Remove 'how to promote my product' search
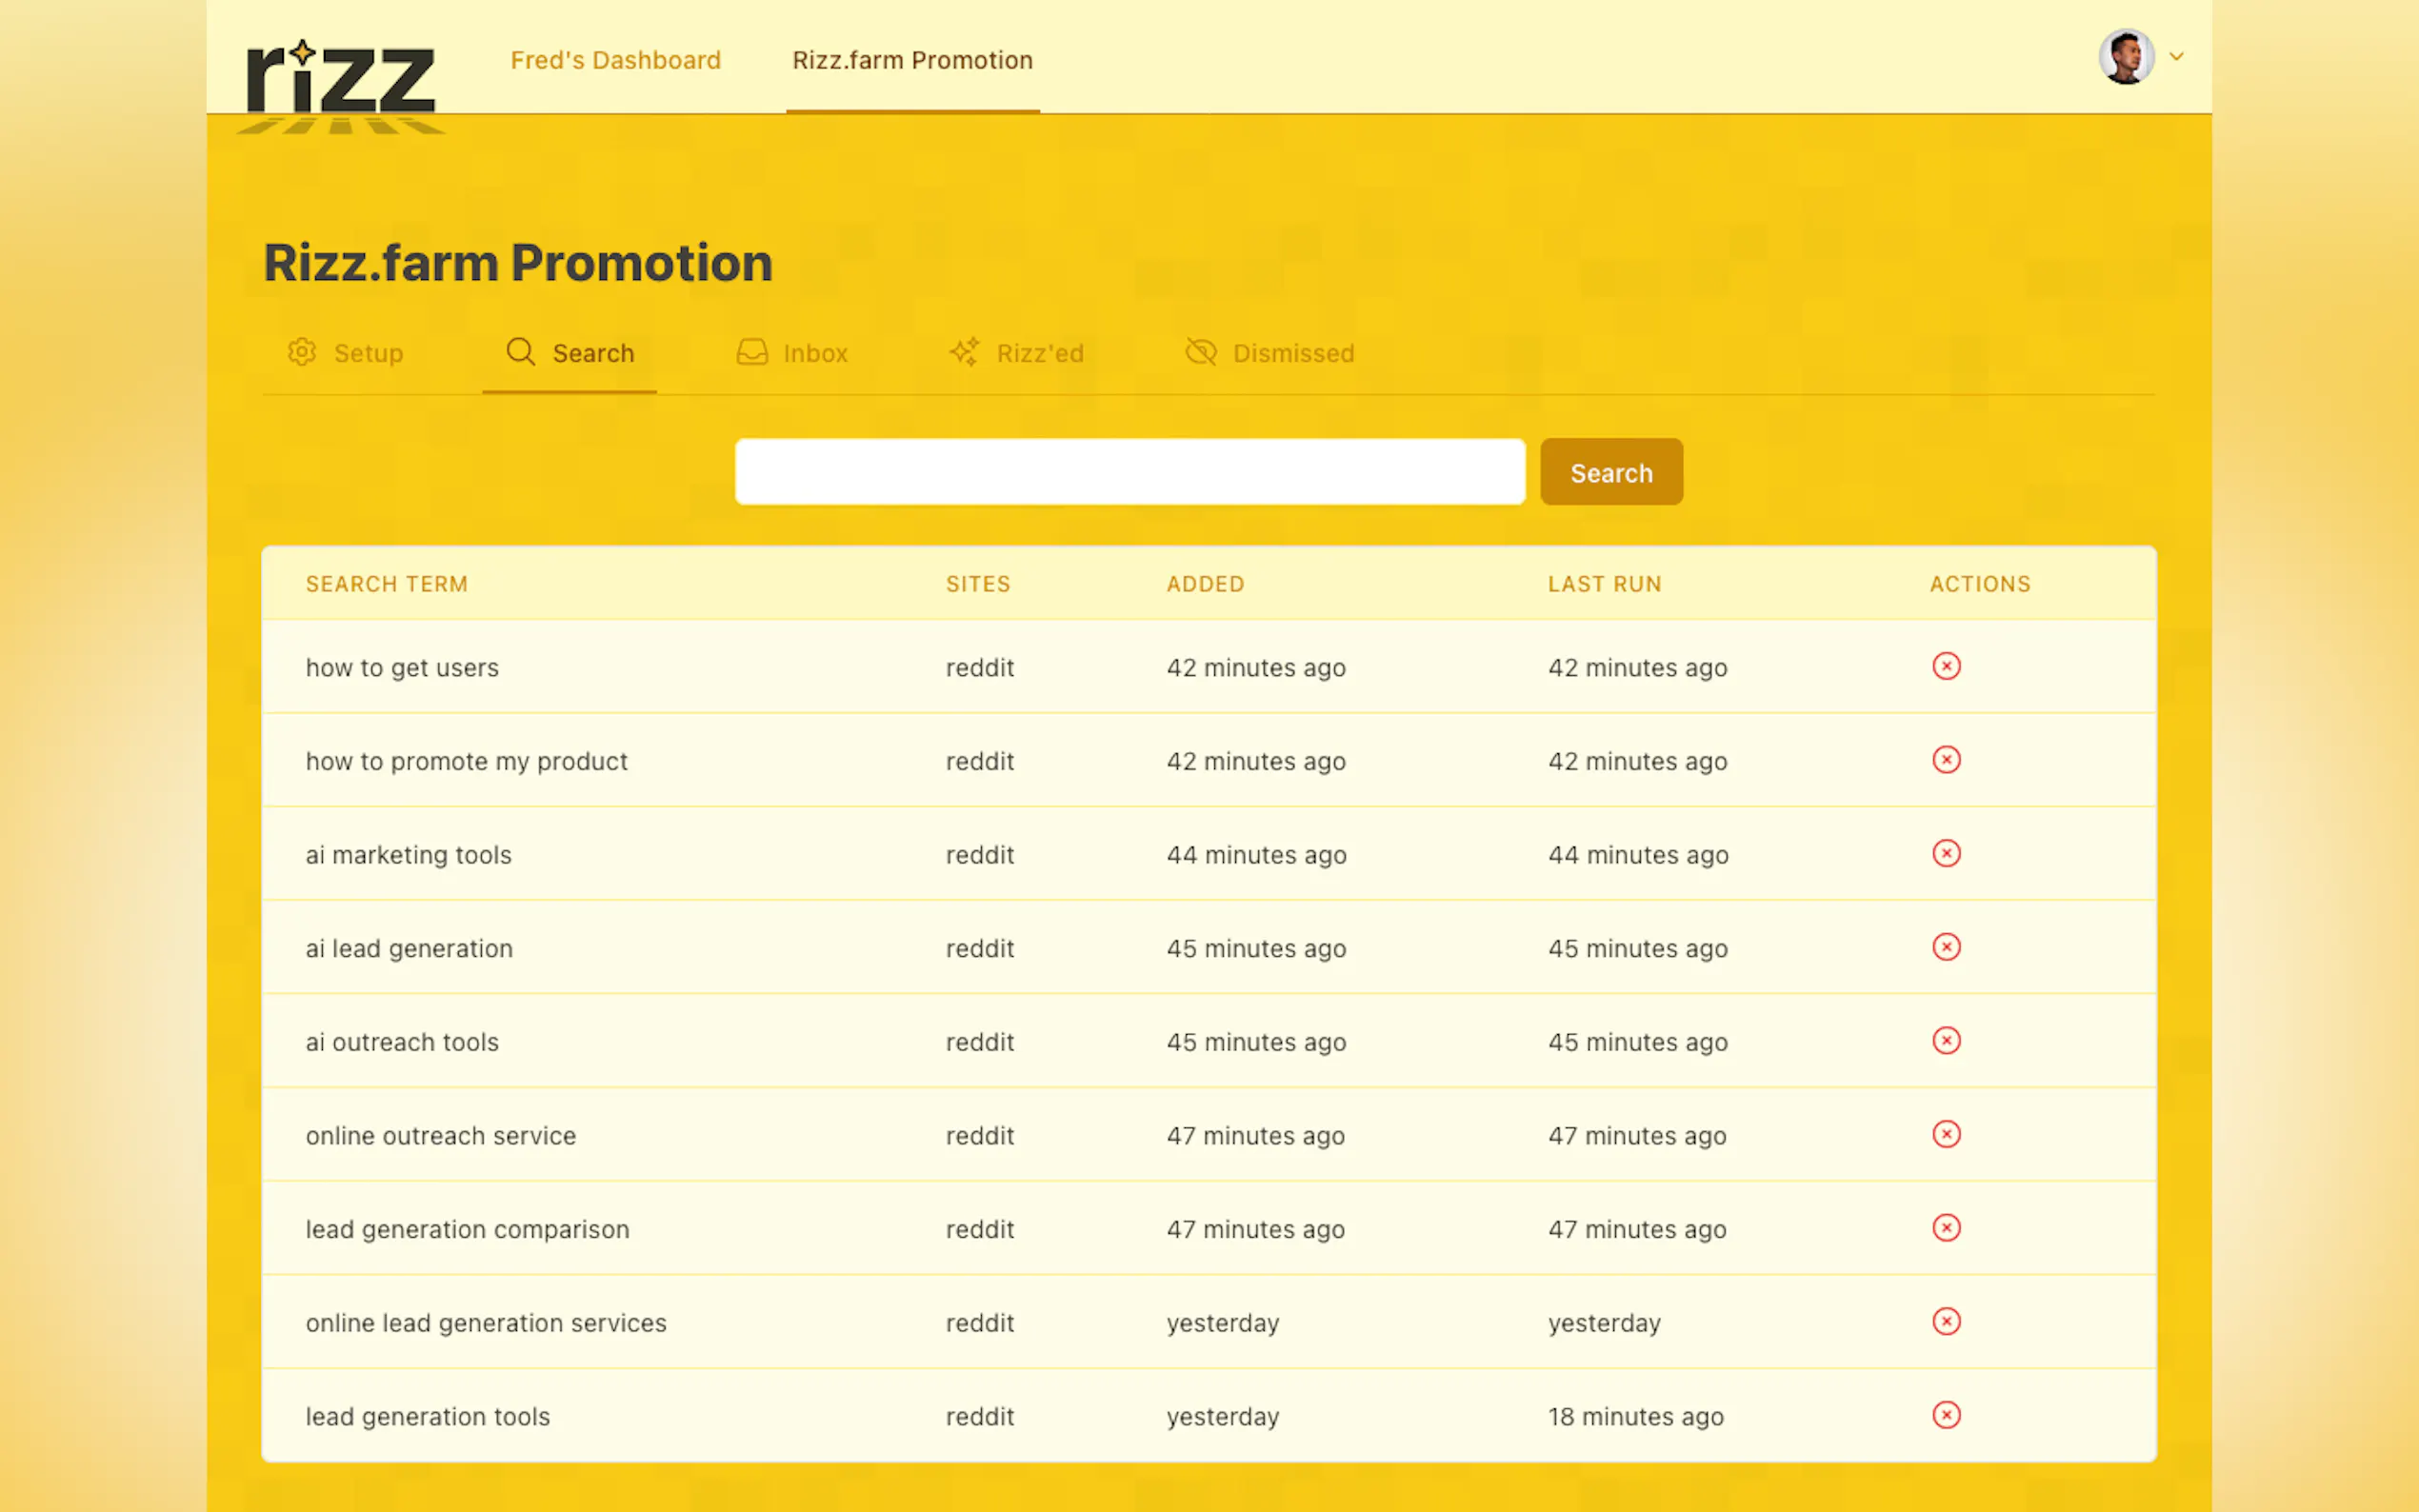This screenshot has height=1512, width=2419. [x=1945, y=760]
